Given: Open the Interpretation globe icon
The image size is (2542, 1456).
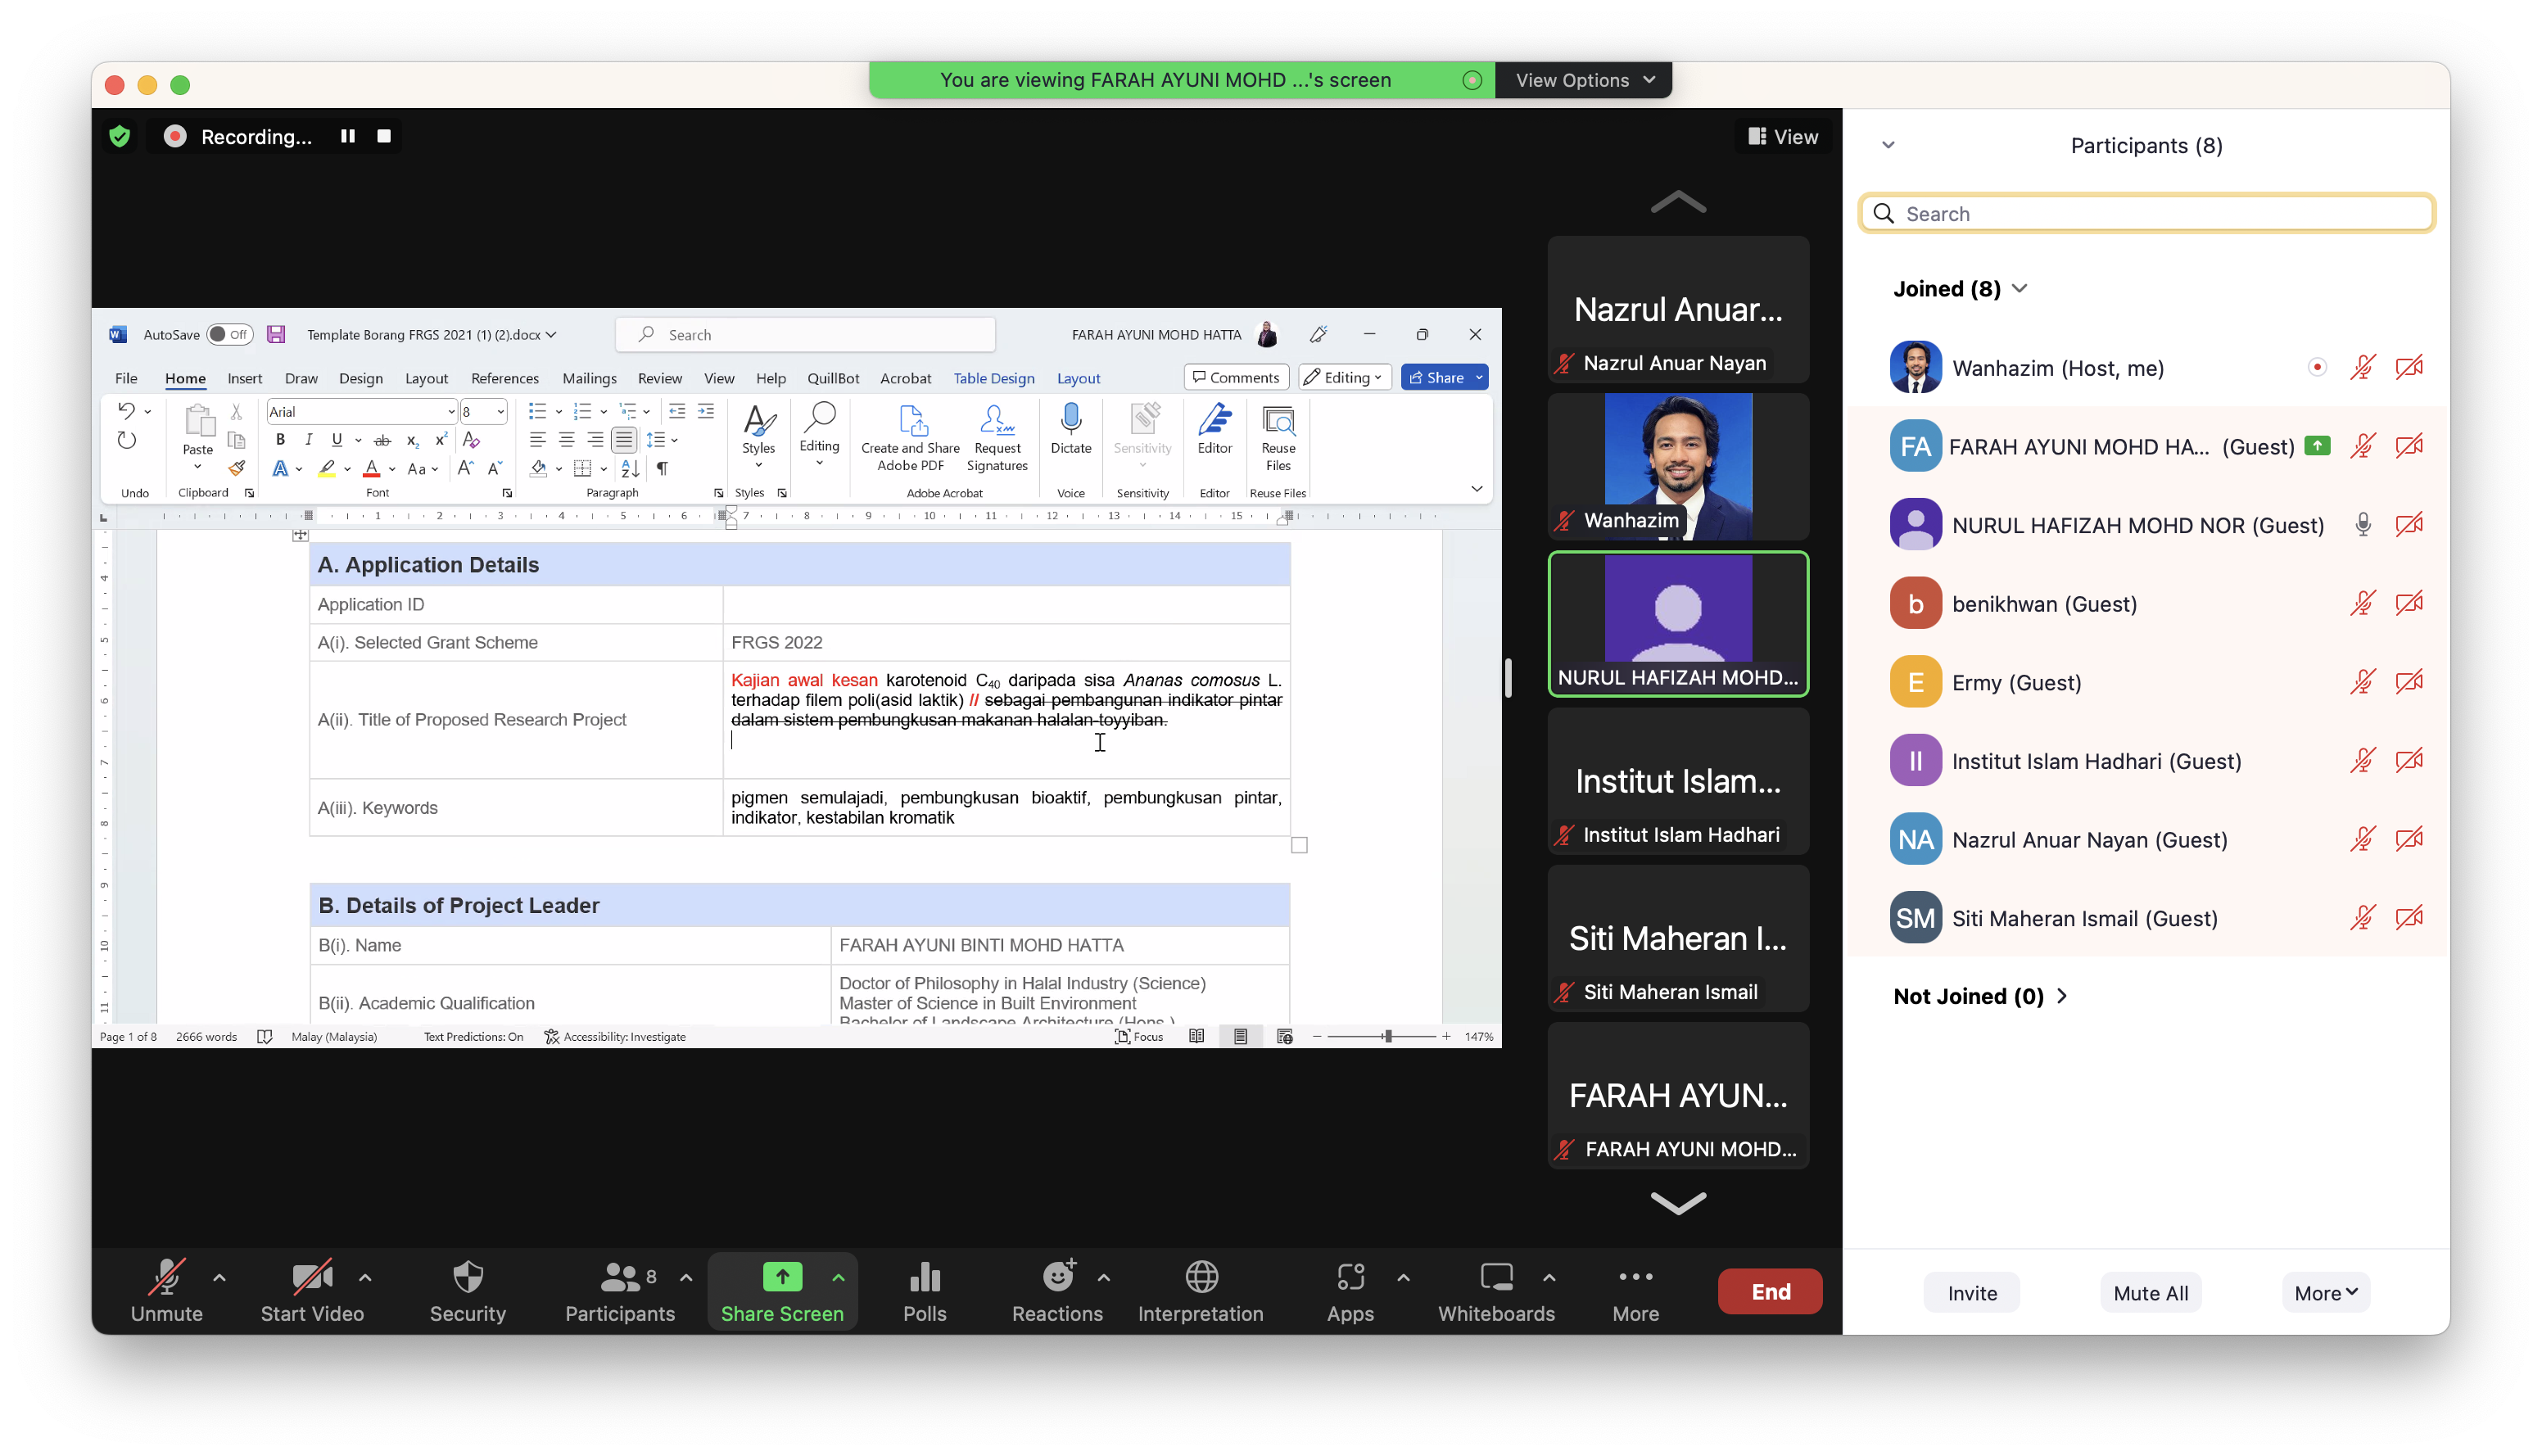Looking at the screenshot, I should tap(1200, 1278).
